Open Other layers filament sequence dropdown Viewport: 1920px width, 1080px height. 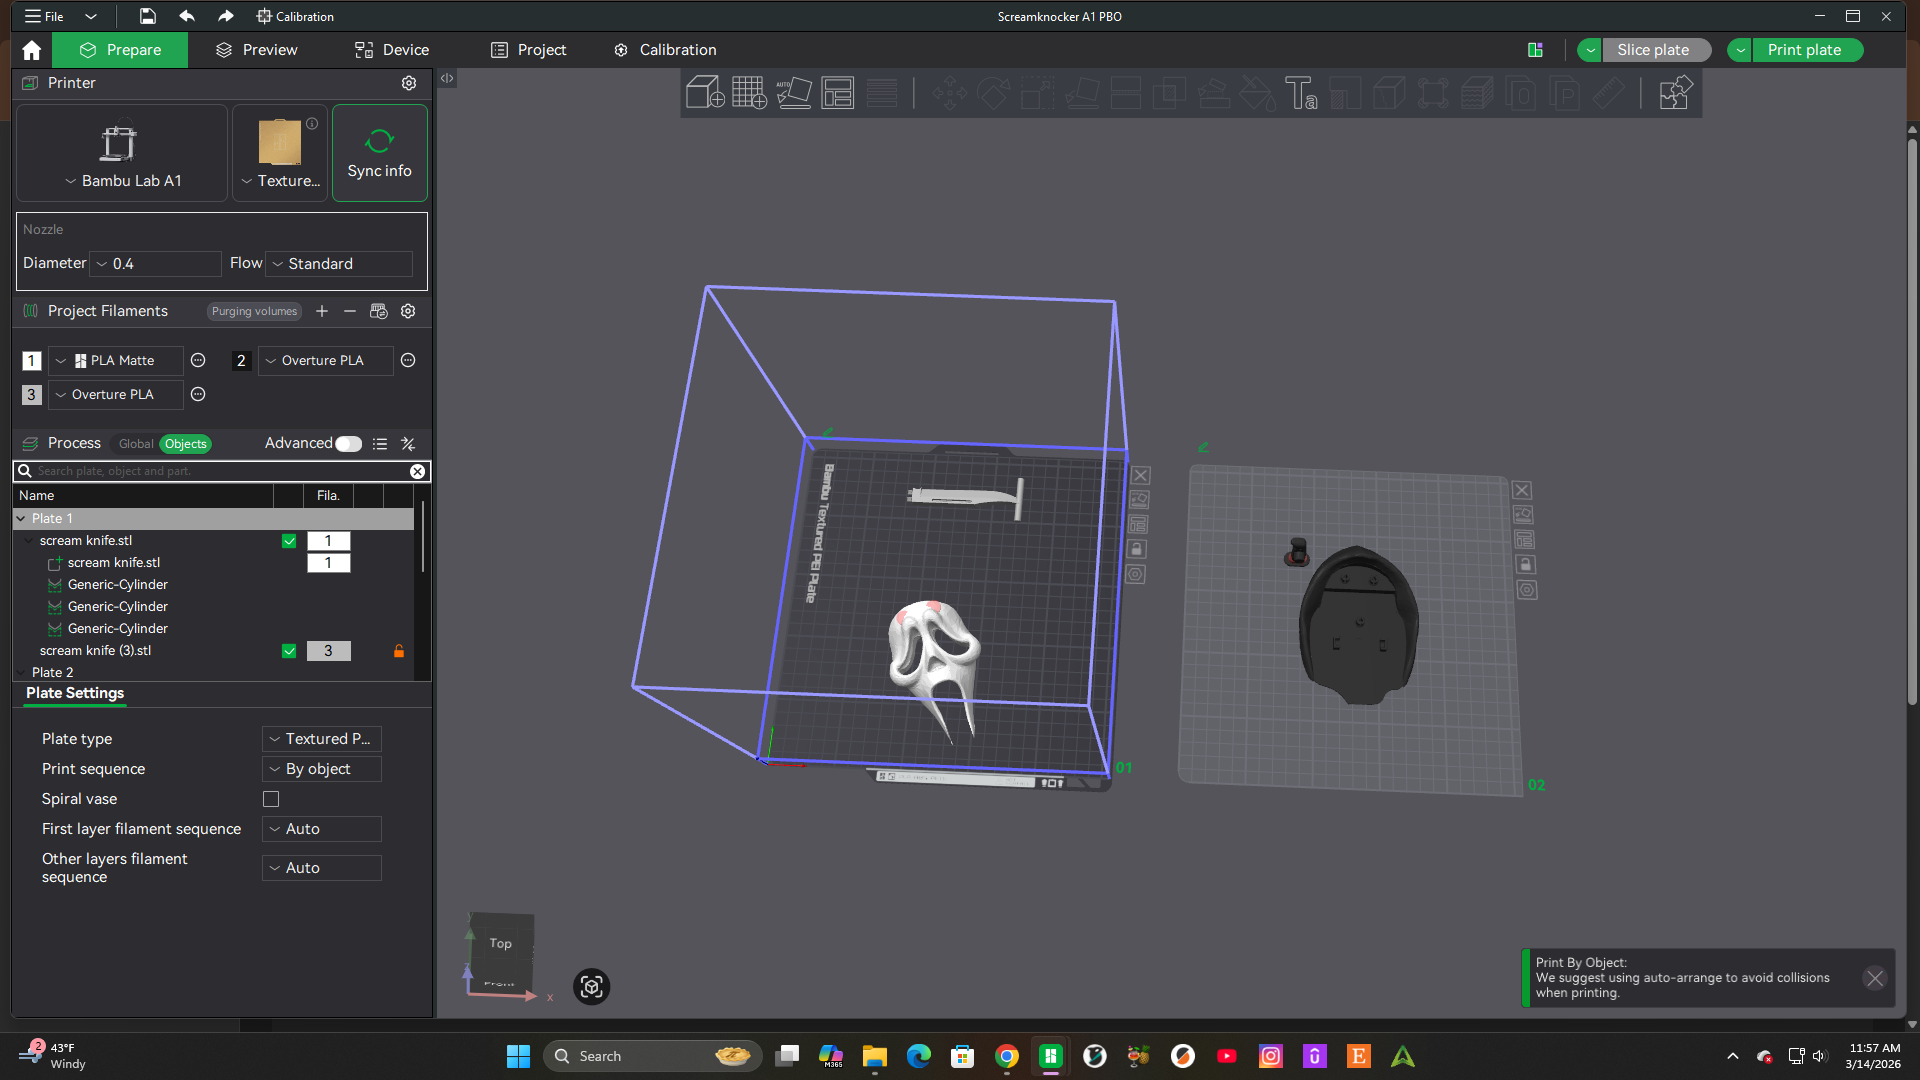coord(322,868)
